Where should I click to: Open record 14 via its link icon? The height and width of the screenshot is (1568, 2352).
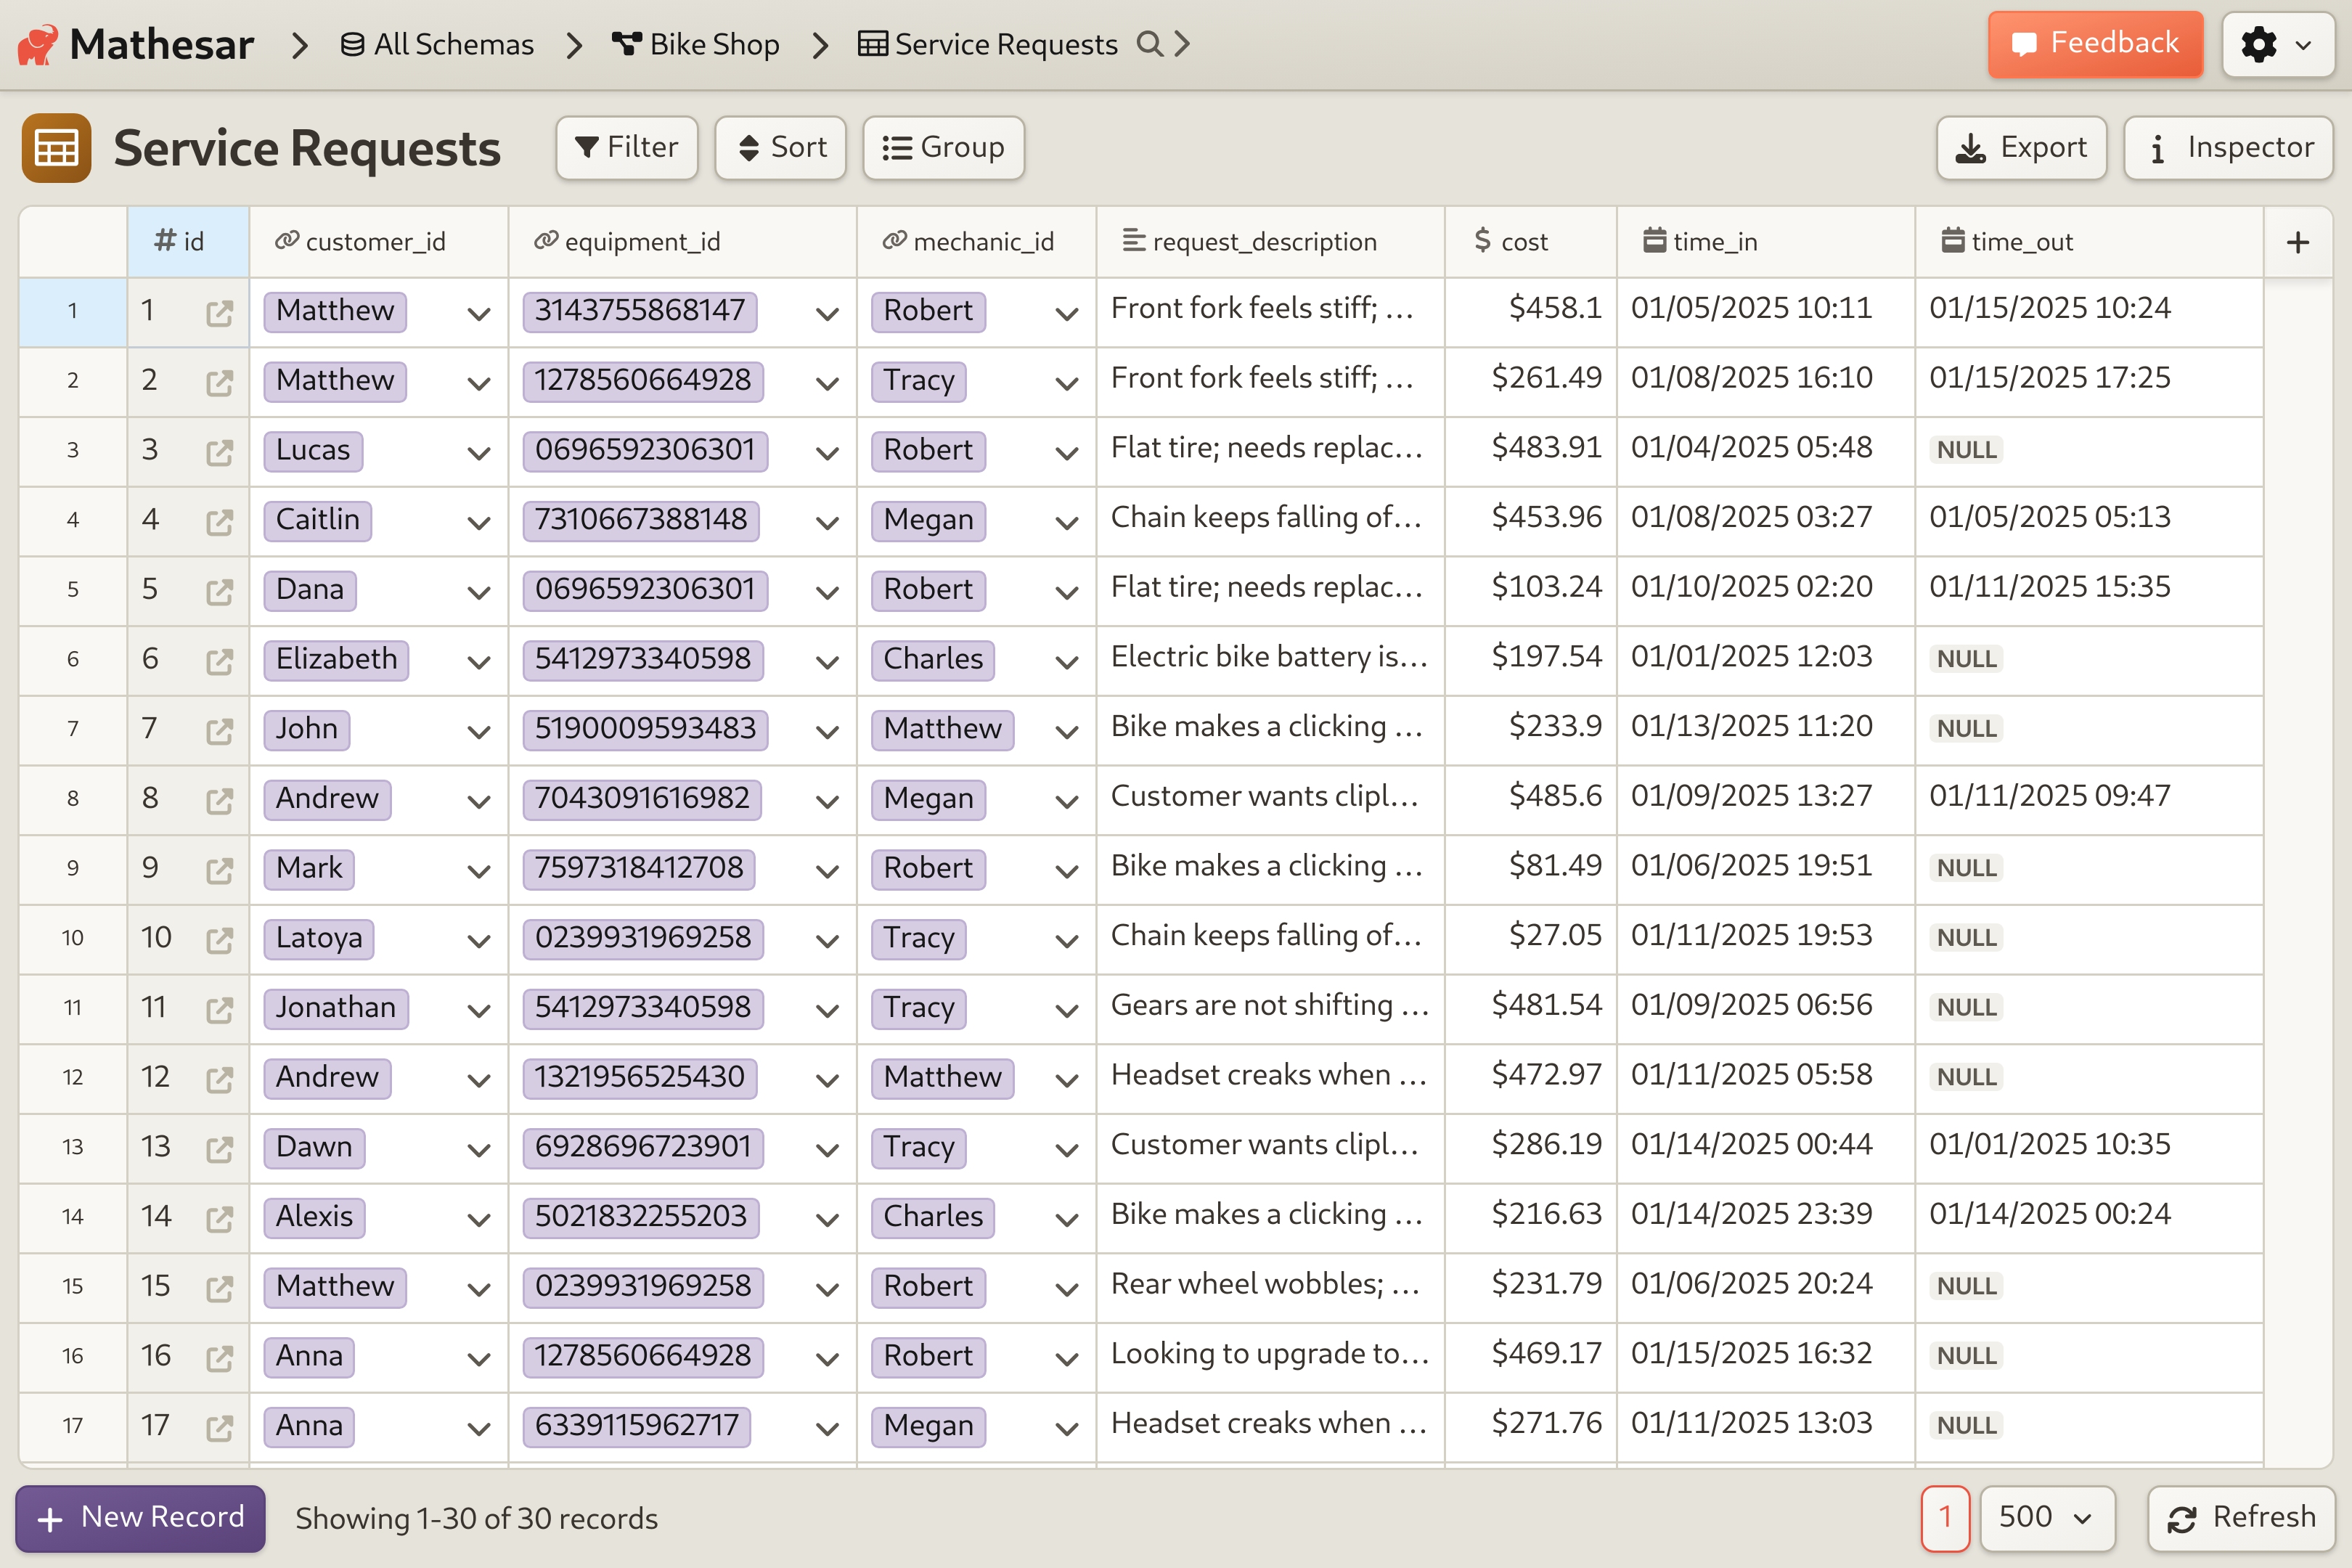(x=219, y=1219)
